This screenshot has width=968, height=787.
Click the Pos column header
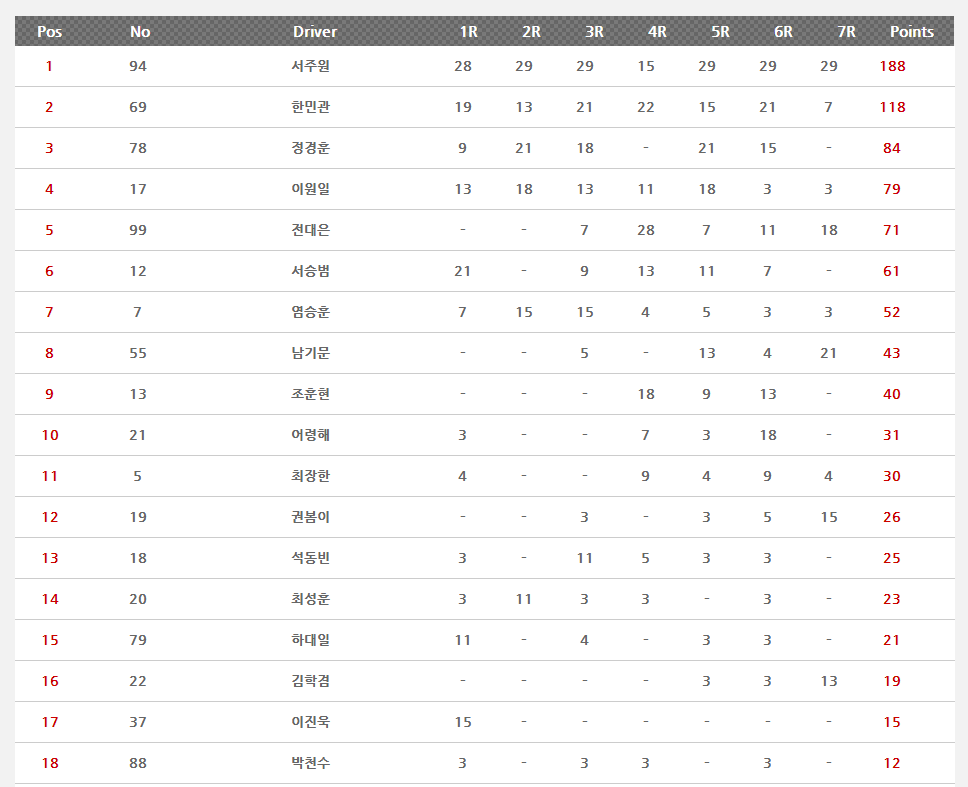point(49,32)
